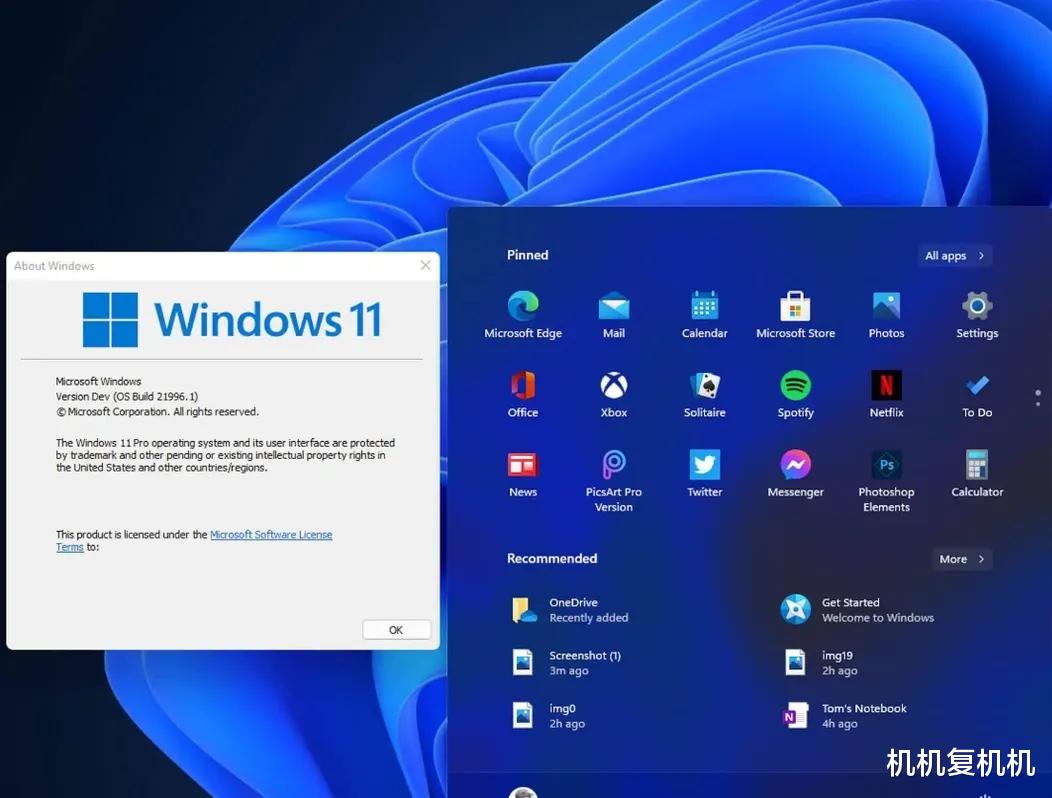This screenshot has width=1052, height=798.
Task: Launch Netflix
Action: coord(886,394)
